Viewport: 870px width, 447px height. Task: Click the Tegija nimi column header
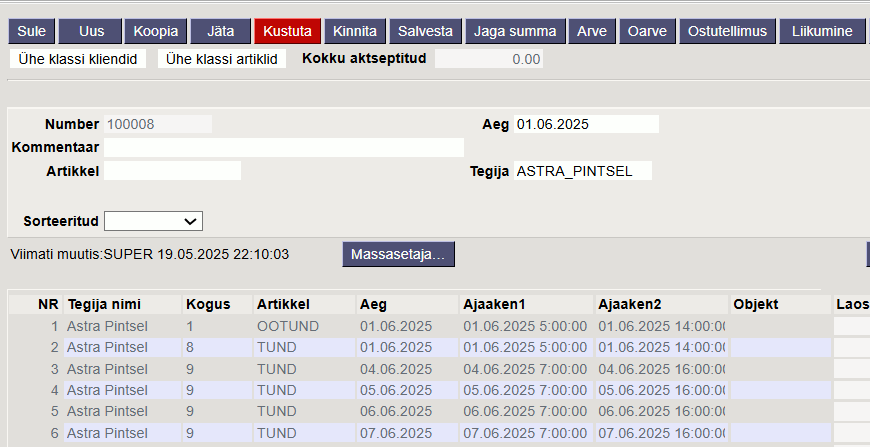[x=122, y=304]
